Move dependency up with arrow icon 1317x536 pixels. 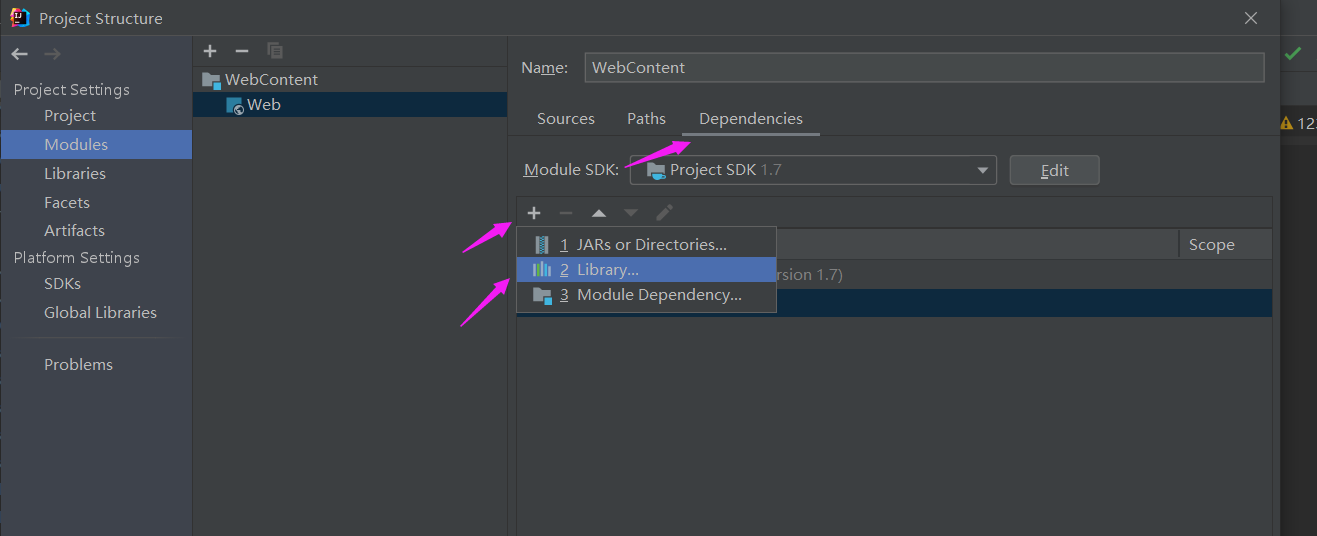point(598,213)
